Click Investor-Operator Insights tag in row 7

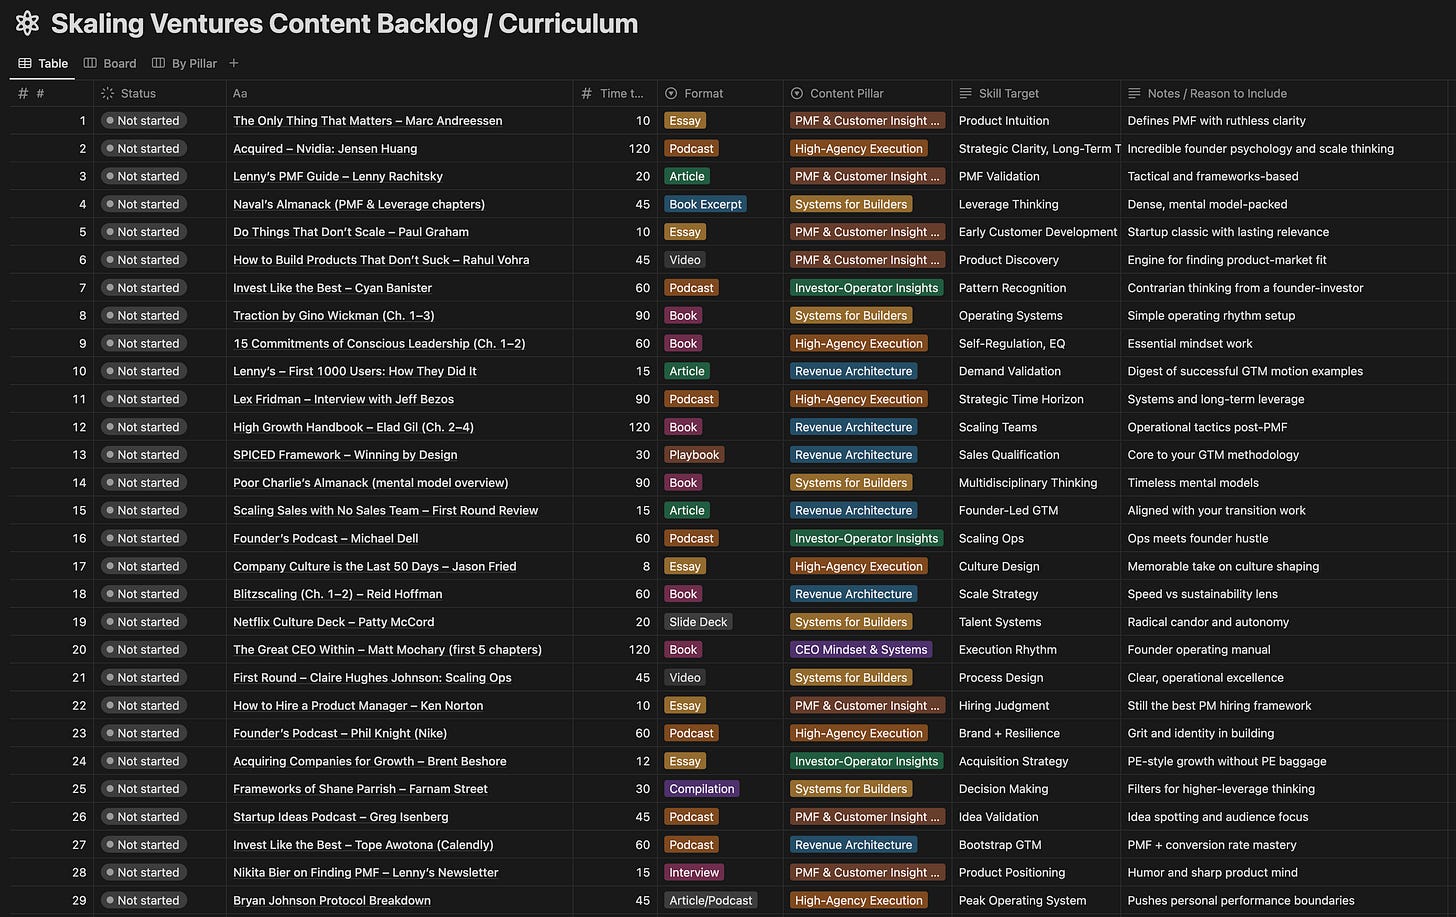pyautogui.click(x=867, y=288)
